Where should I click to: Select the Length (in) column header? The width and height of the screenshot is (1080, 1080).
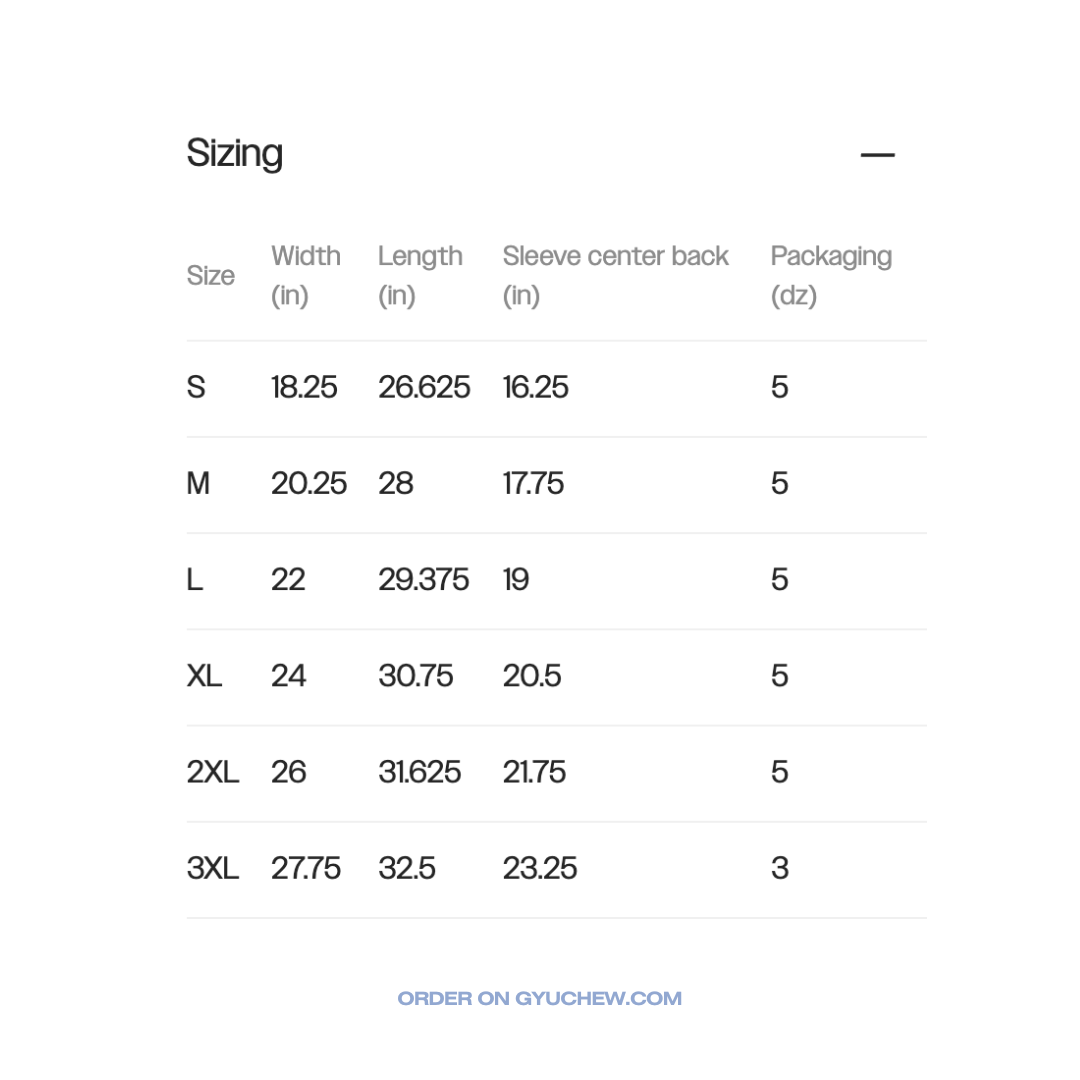coord(420,276)
